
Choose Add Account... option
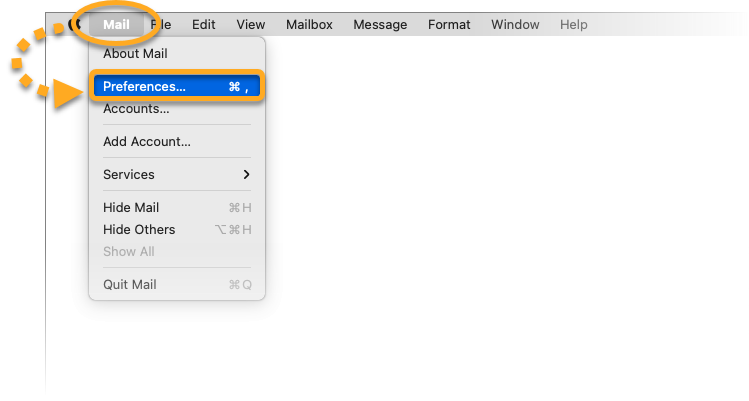pos(147,142)
